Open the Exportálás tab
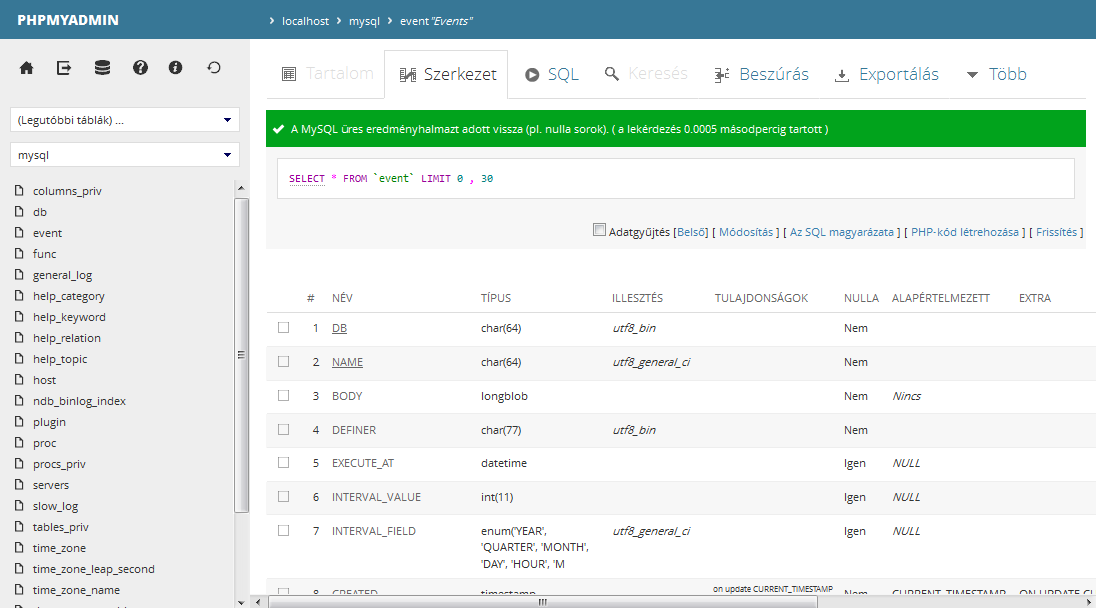Screen dimensions: 1096x608 pyautogui.click(x=886, y=74)
